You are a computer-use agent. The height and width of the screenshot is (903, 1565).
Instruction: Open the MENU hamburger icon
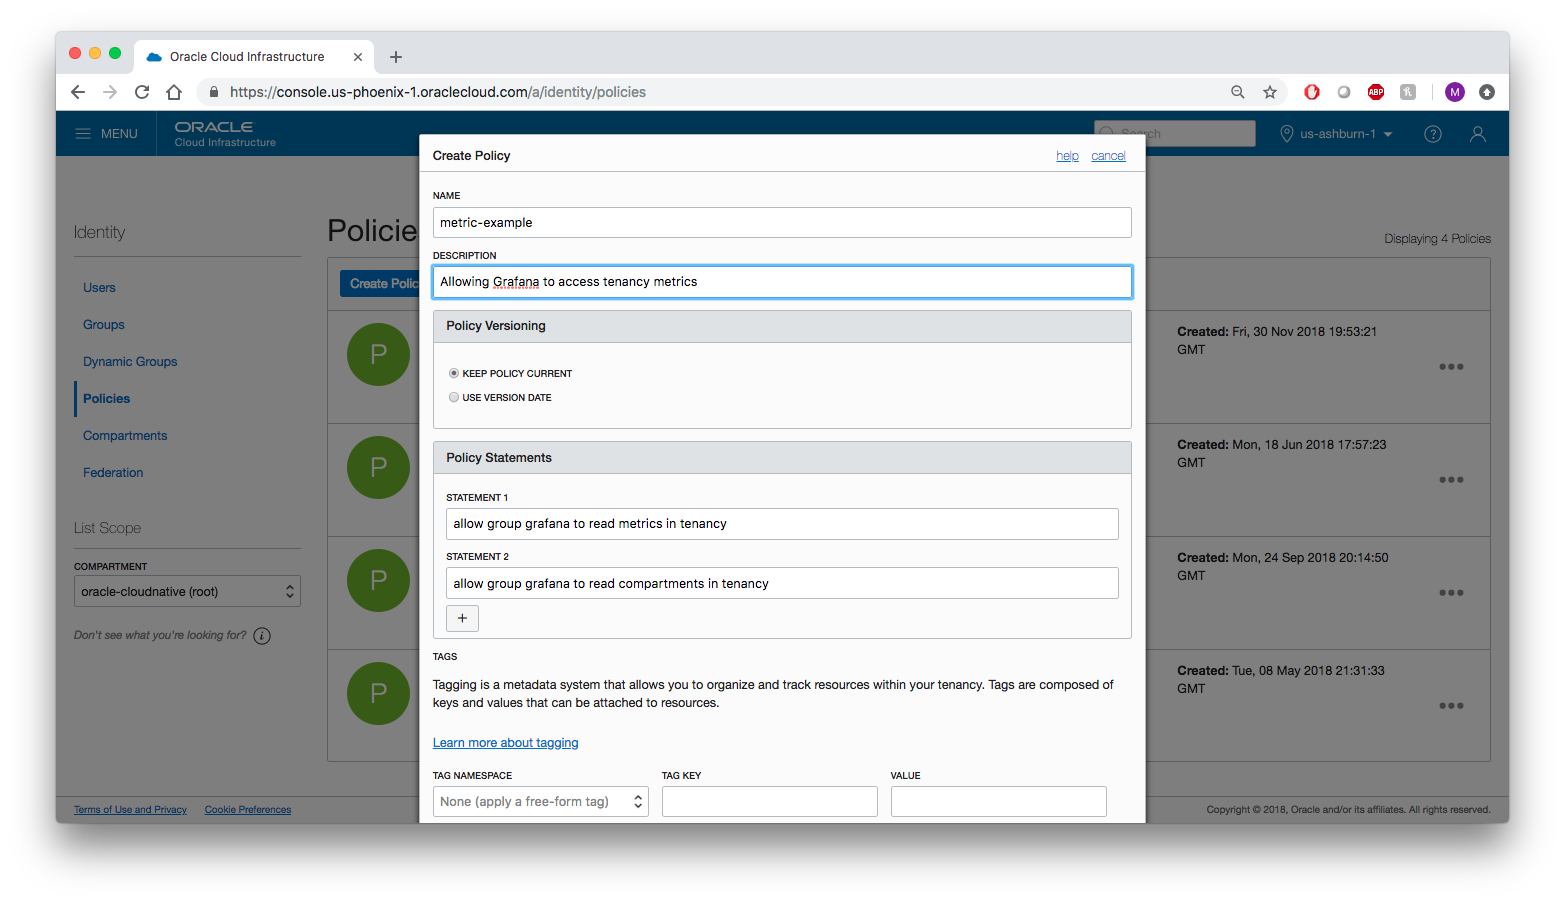(83, 133)
